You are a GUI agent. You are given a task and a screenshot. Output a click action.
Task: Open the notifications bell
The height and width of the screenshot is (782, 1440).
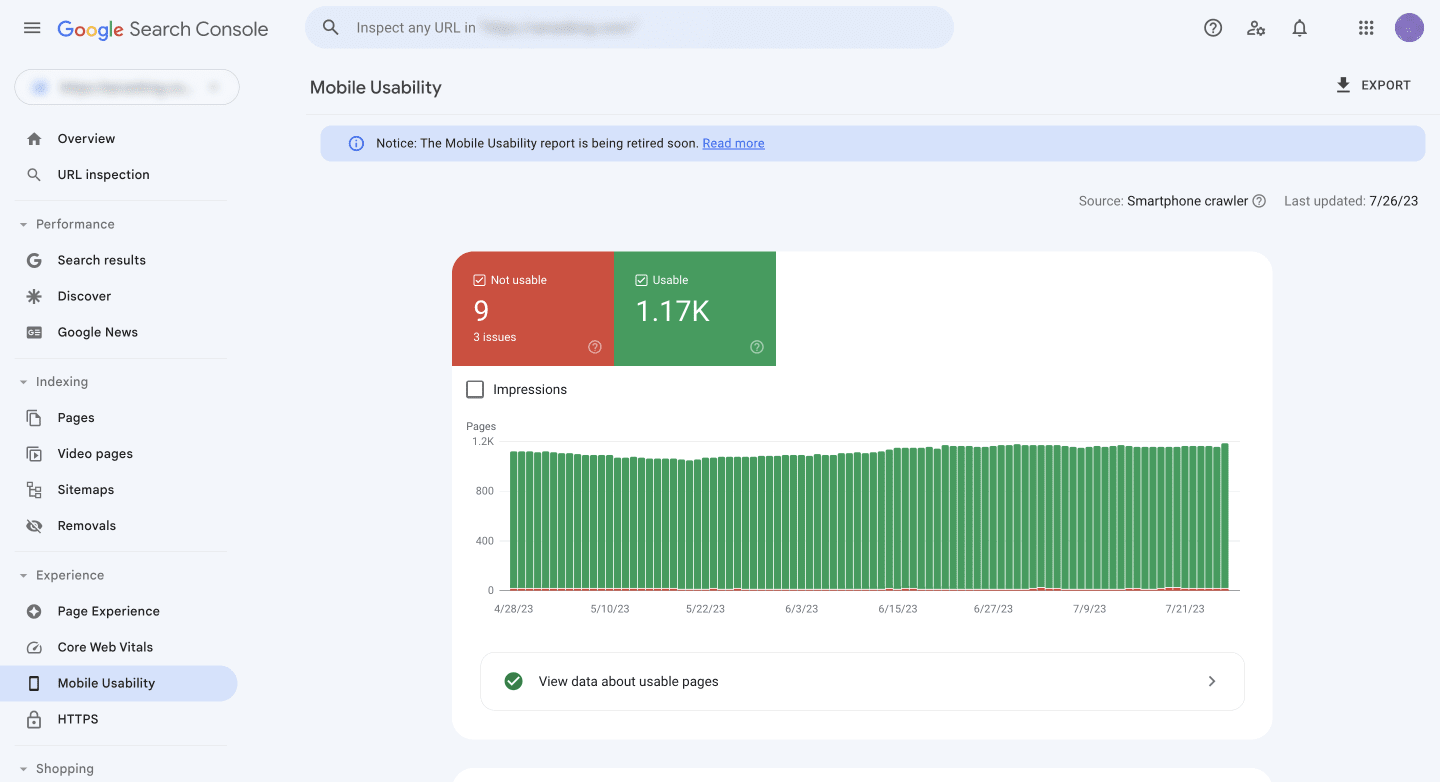[x=1299, y=28]
